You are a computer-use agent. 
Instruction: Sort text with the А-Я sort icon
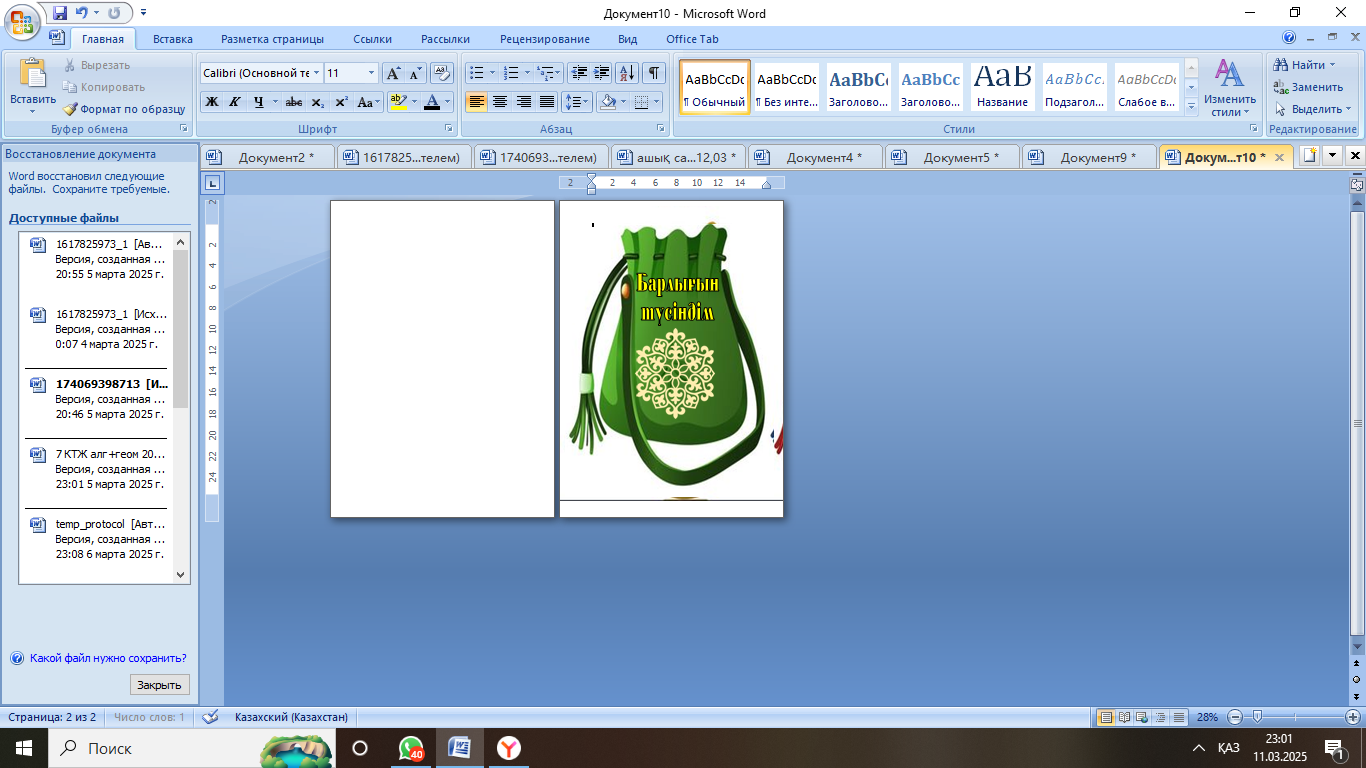627,73
